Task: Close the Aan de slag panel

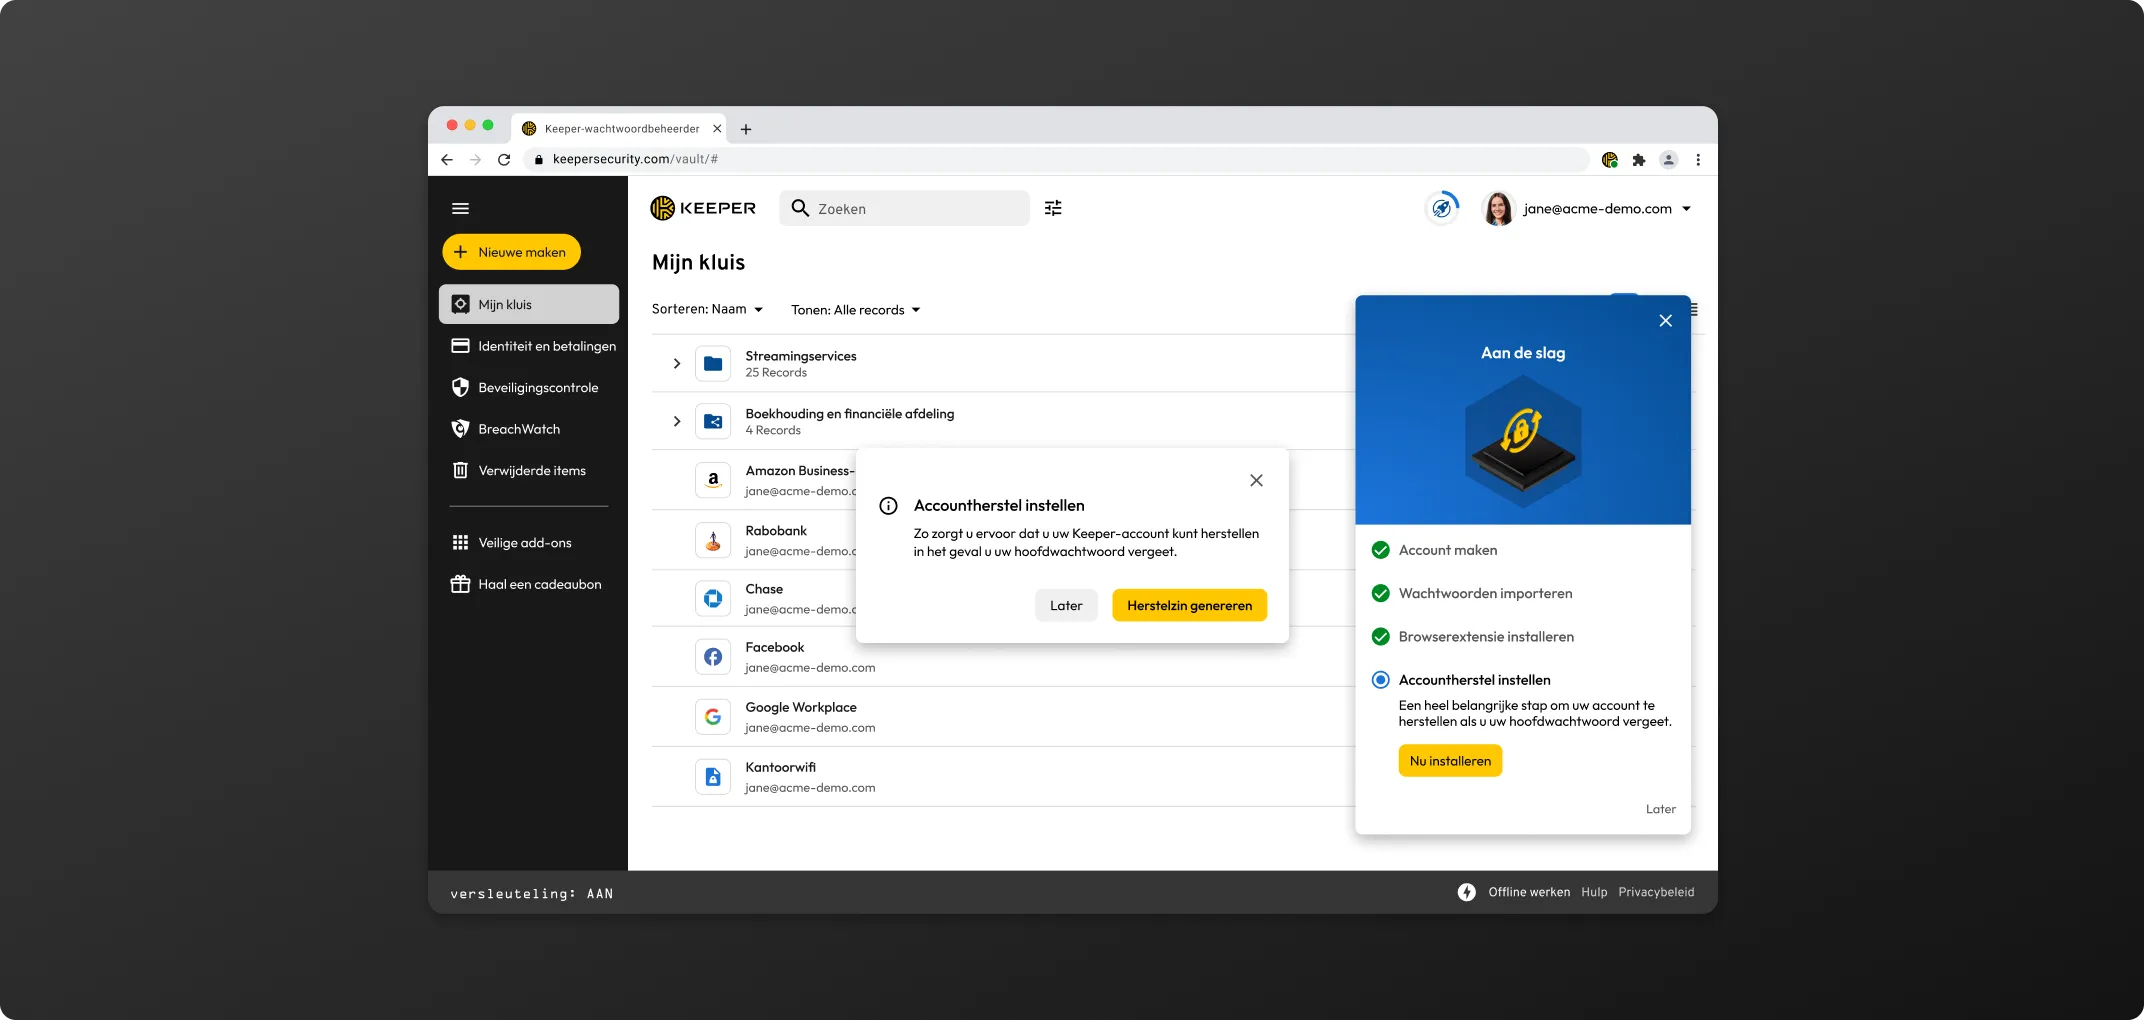Action: (1665, 320)
